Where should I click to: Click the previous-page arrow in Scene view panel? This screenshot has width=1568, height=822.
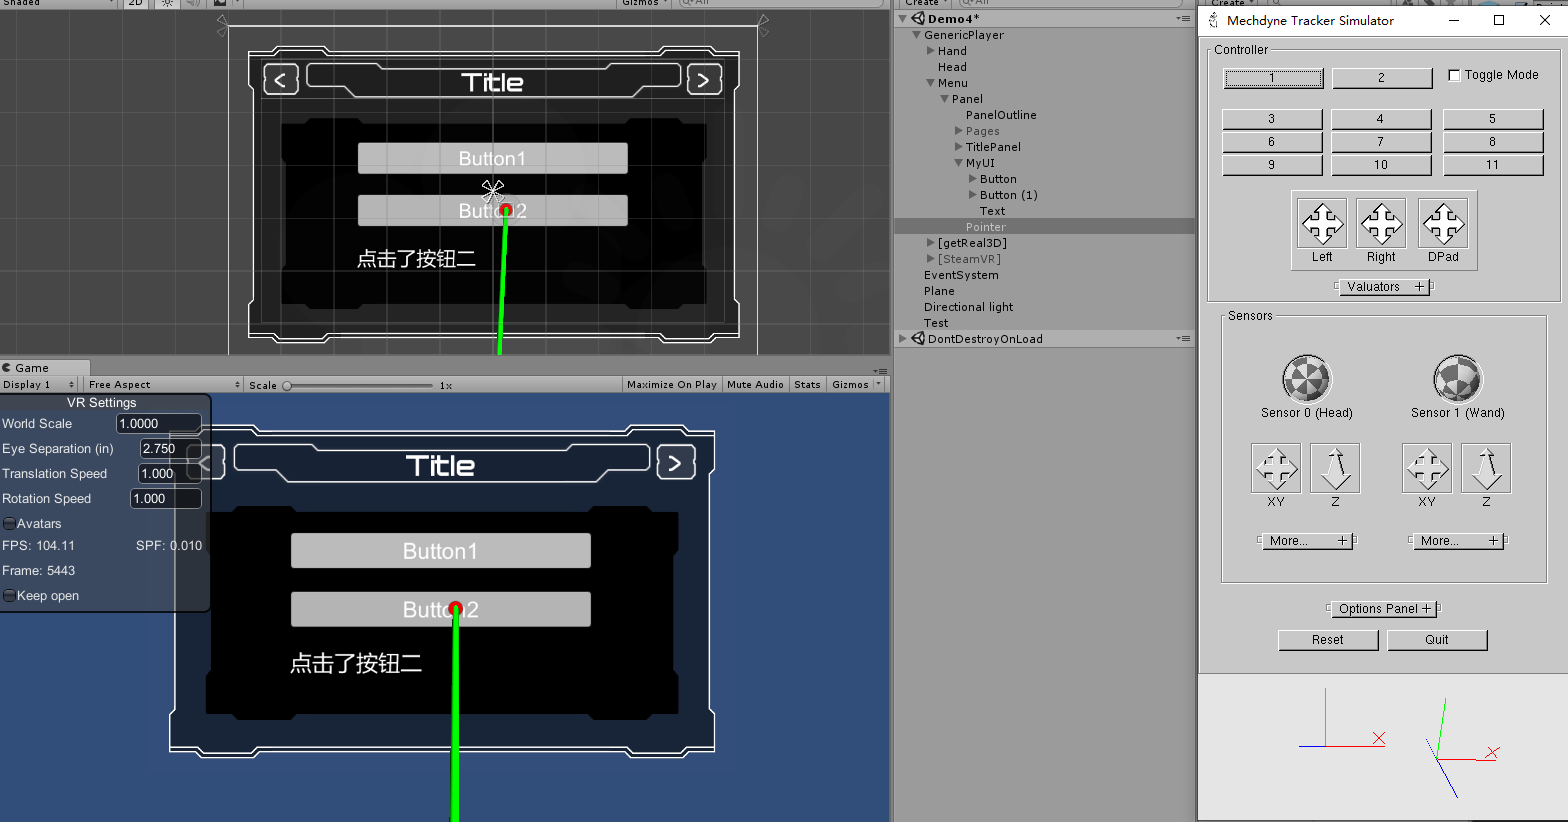tap(281, 81)
